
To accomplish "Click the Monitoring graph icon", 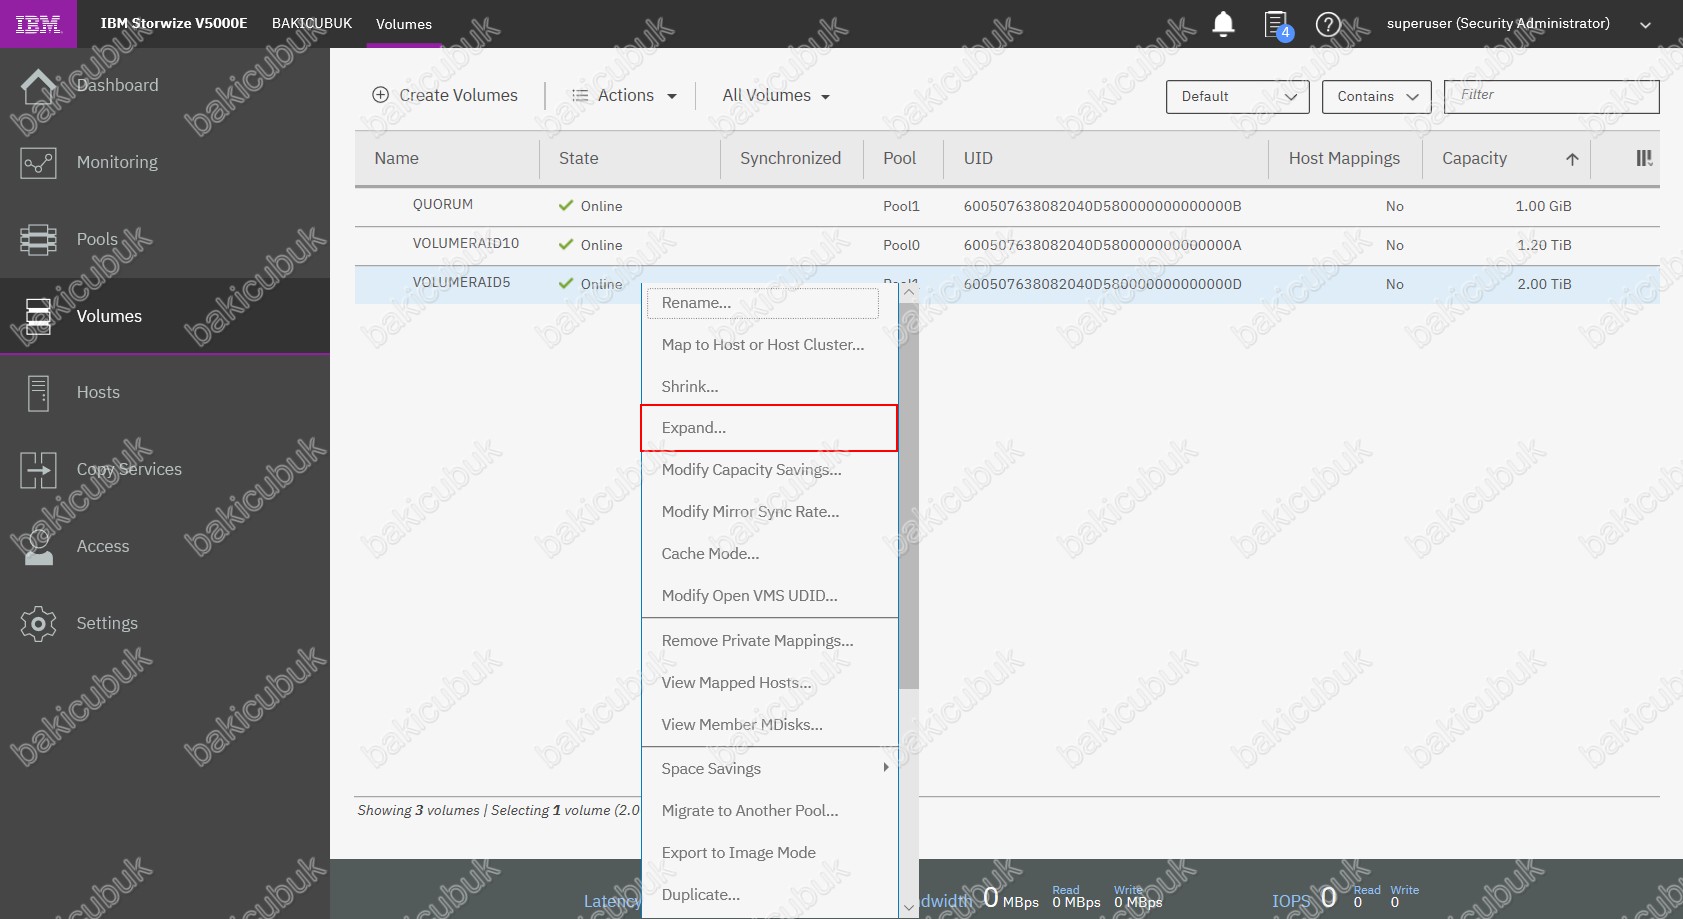I will pos(38,163).
